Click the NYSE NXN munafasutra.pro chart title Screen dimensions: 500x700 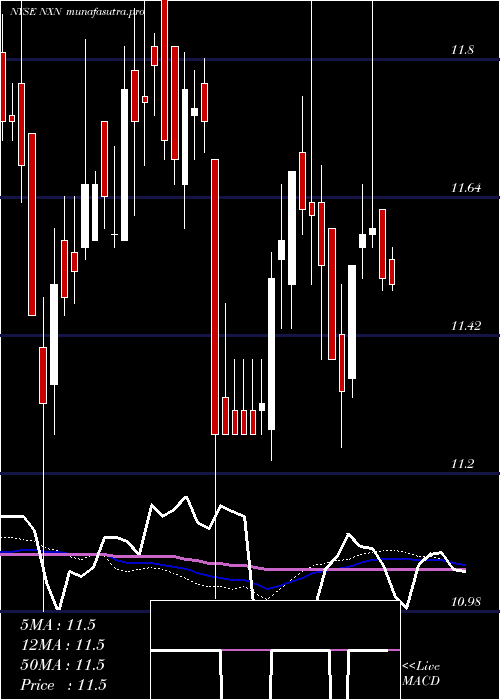(77, 12)
